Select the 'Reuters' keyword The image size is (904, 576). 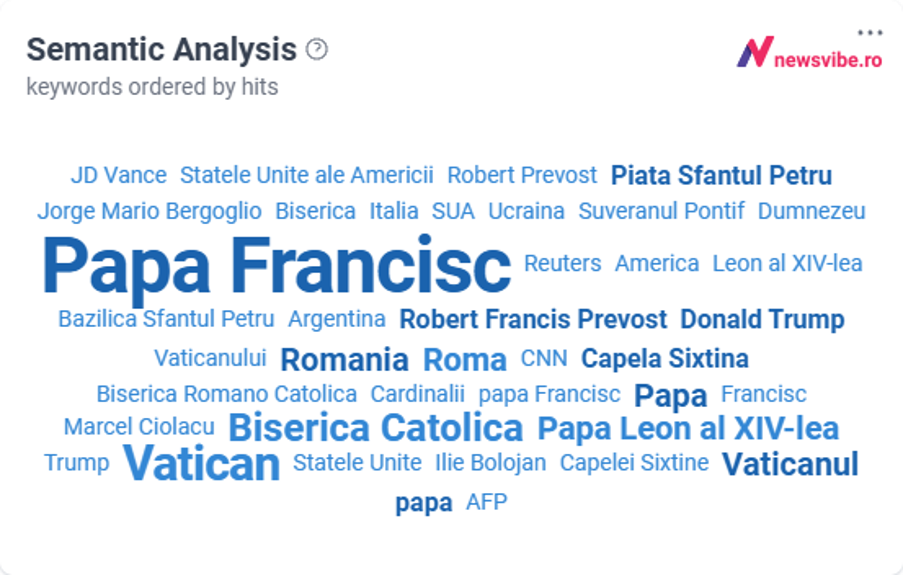[x=563, y=263]
